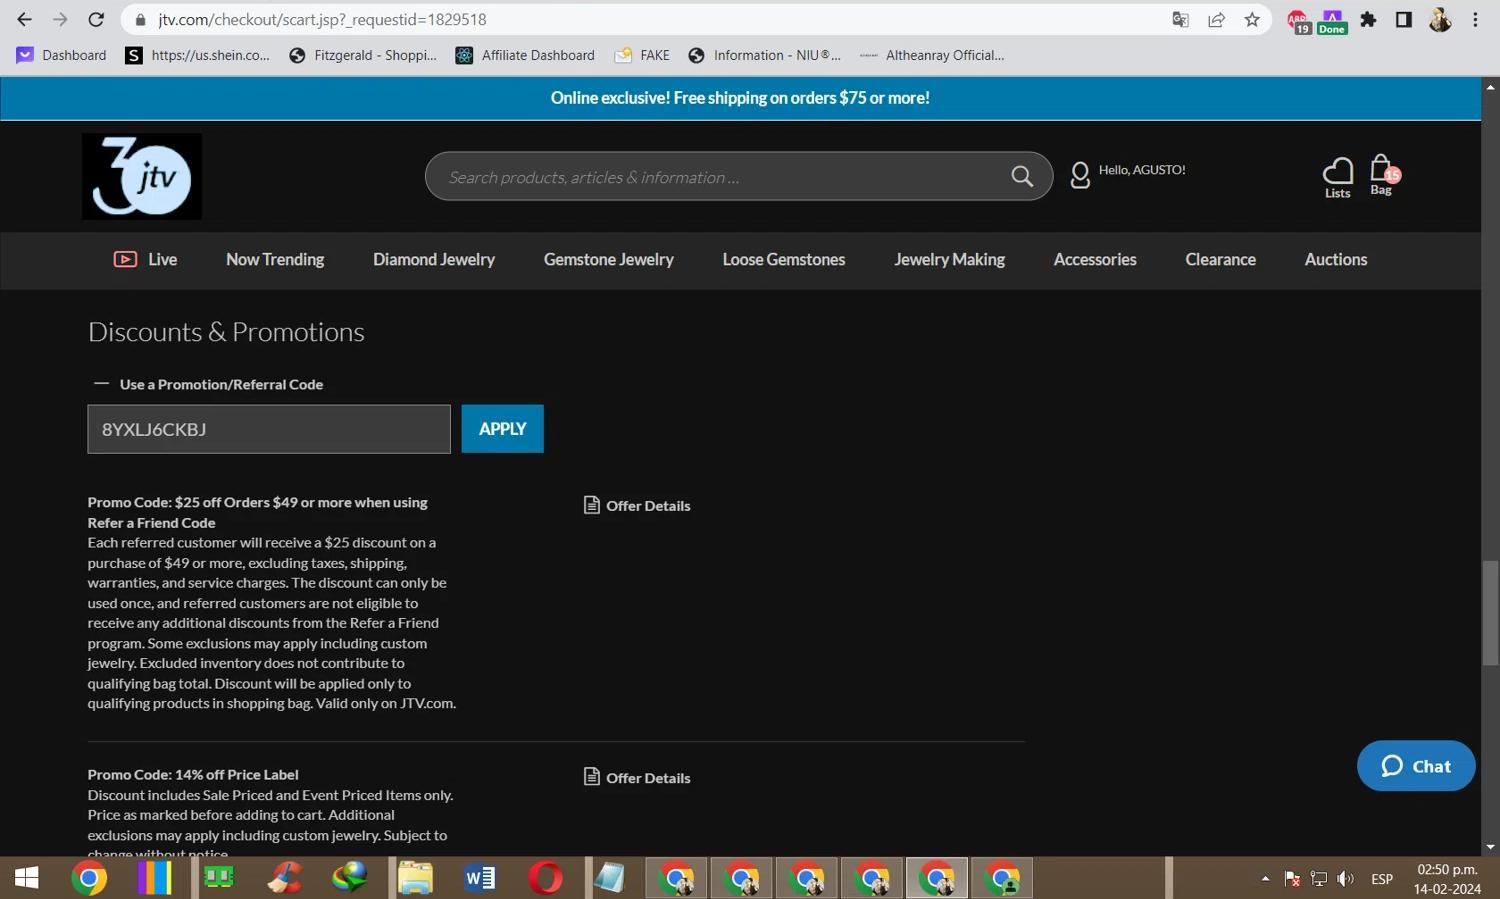Click the browser forward arrow

[60, 19]
